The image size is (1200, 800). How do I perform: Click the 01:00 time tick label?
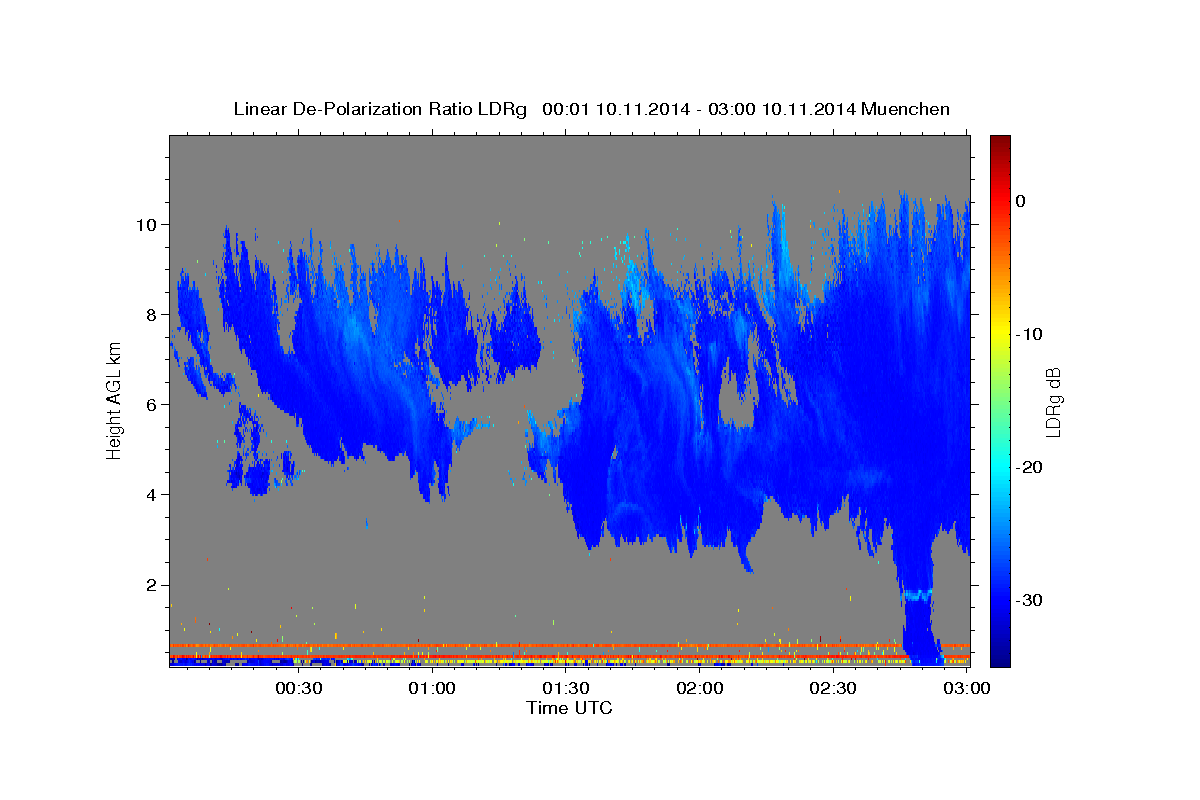click(x=432, y=689)
